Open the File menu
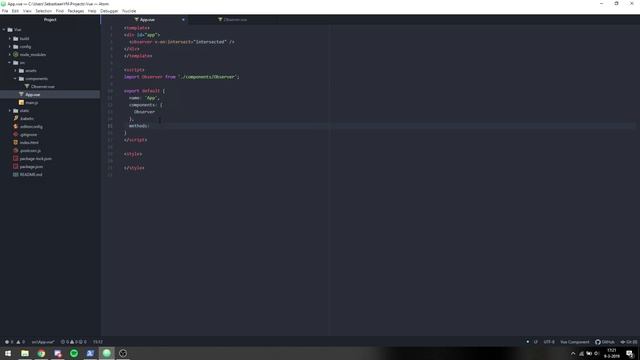The height and width of the screenshot is (360, 640). tap(5, 11)
